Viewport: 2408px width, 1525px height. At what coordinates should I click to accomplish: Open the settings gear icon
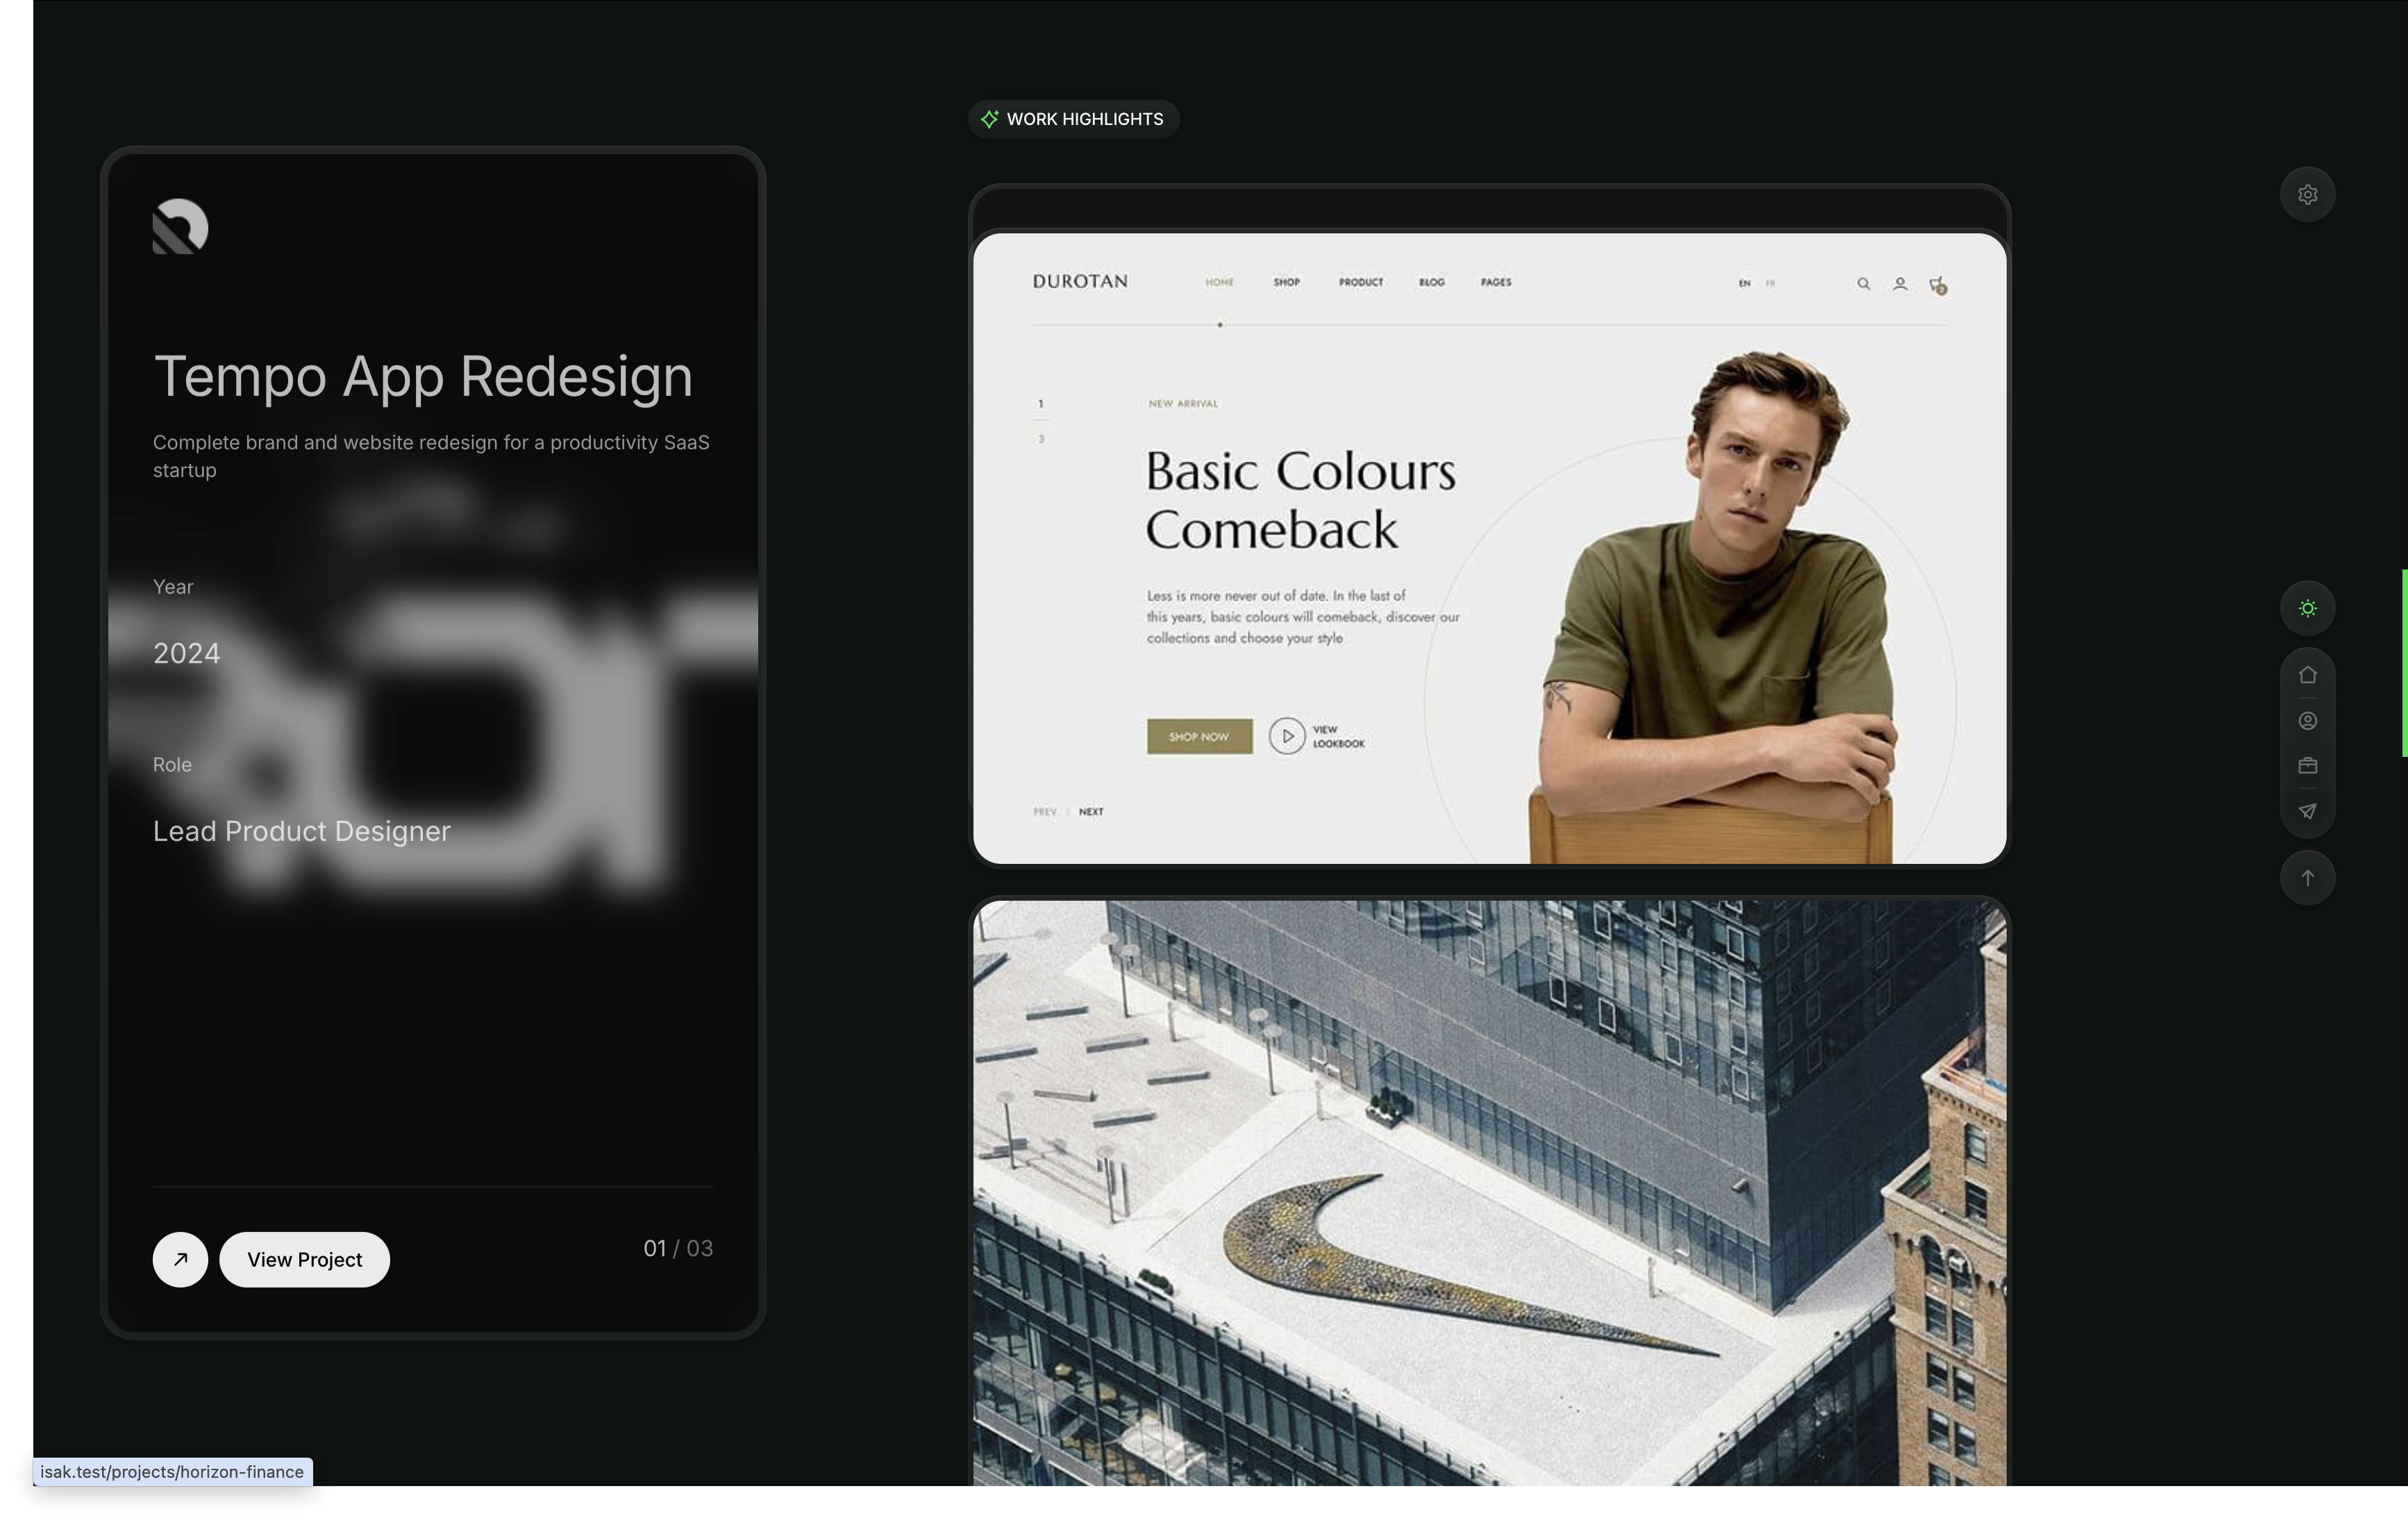(x=2307, y=195)
